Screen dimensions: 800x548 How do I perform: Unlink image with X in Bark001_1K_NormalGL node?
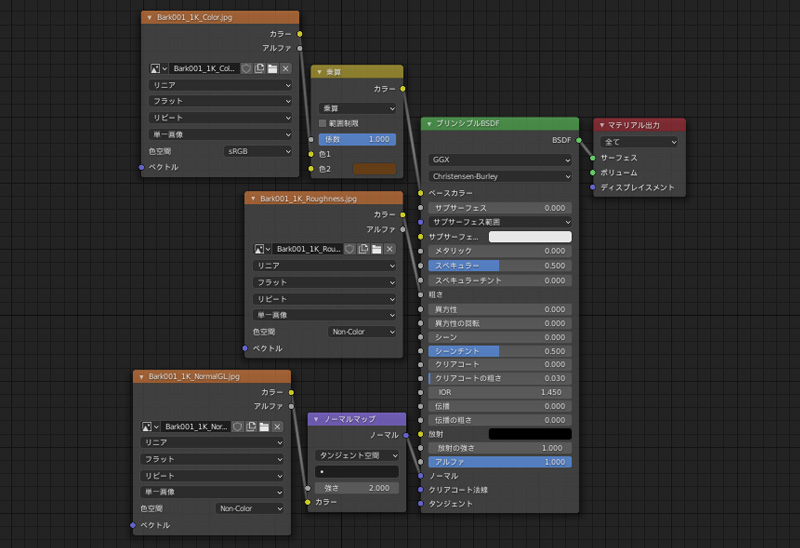click(x=278, y=426)
